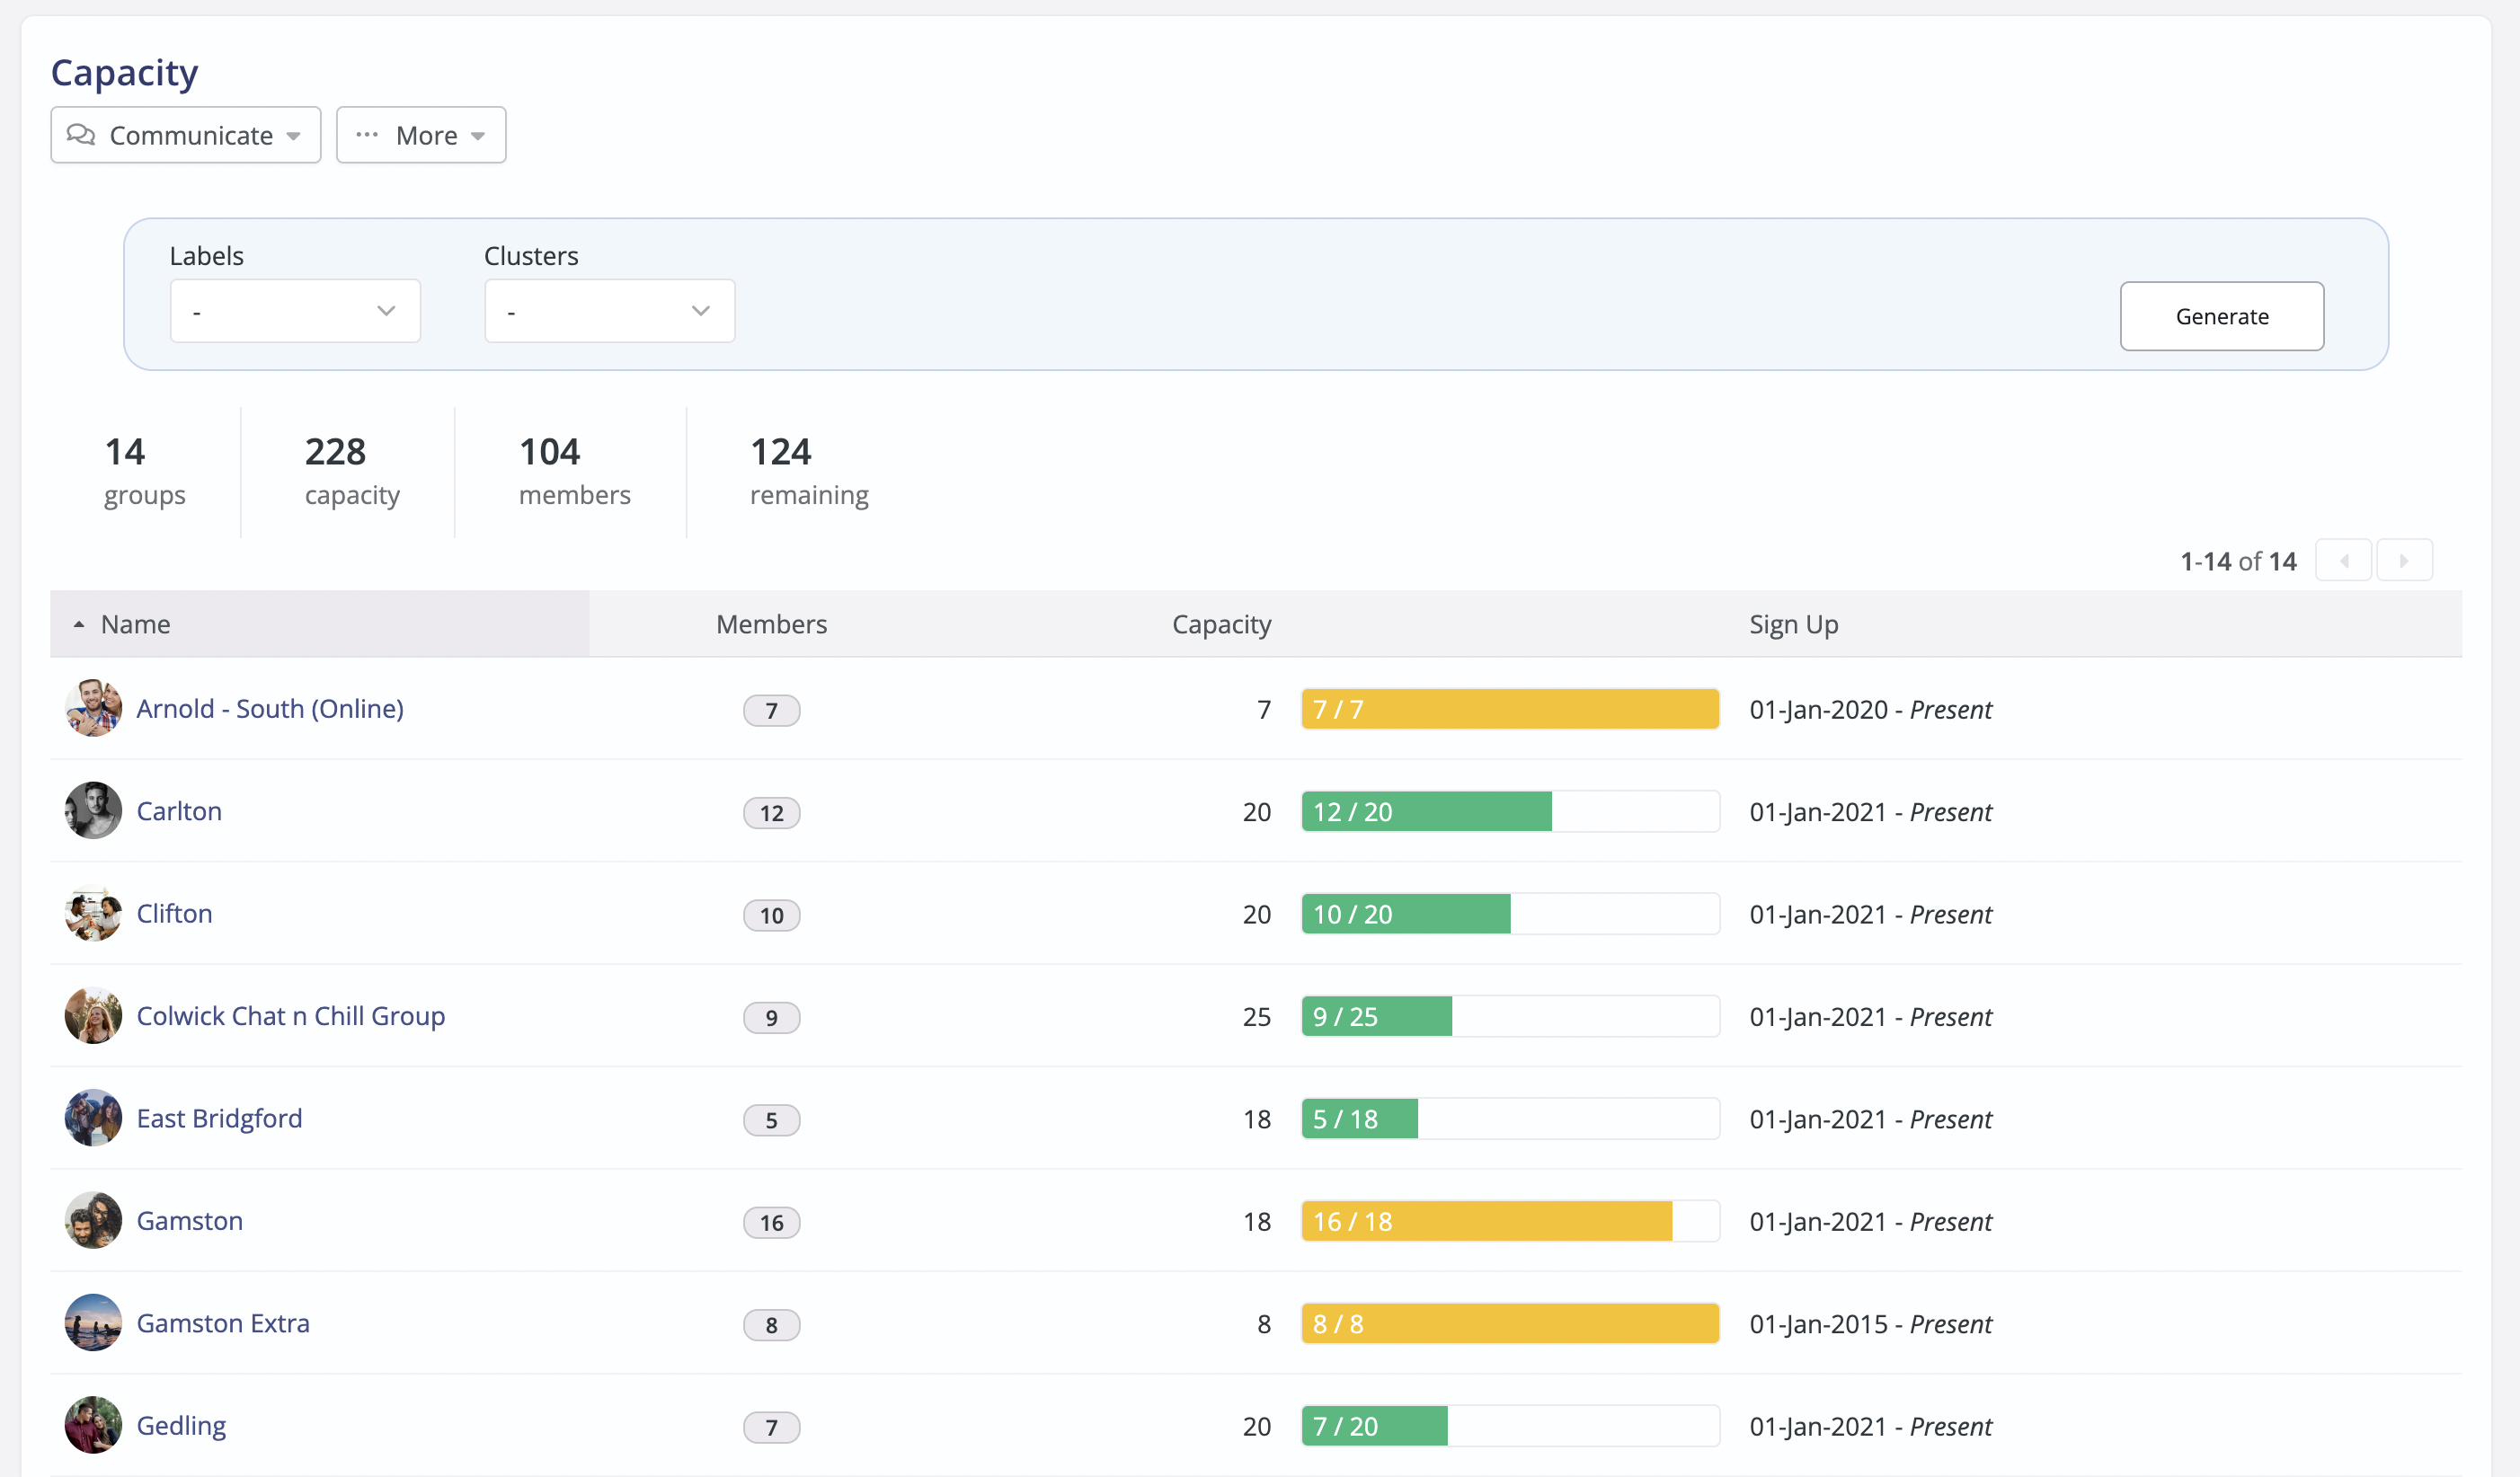Click the previous page arrow
The width and height of the screenshot is (2520, 1477).
coord(2344,561)
